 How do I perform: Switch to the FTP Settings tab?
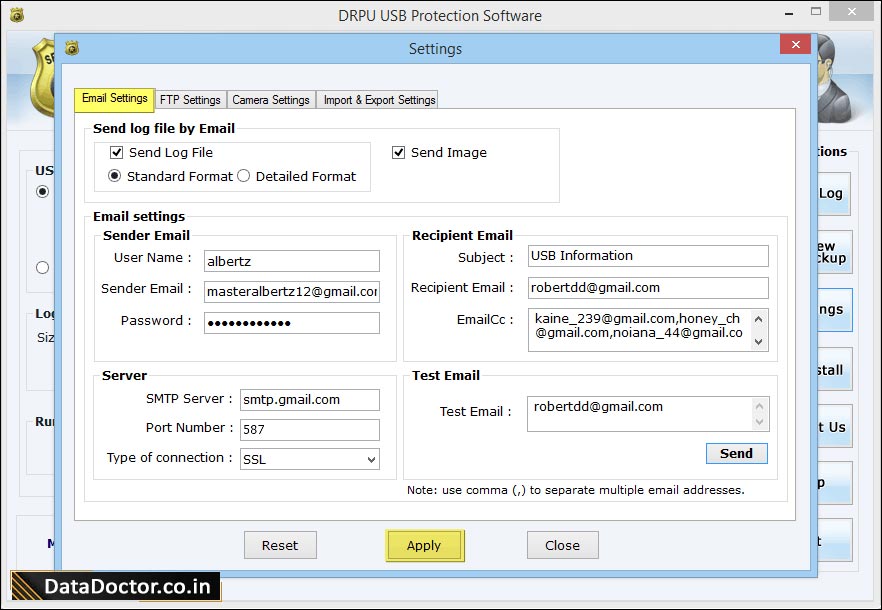coord(190,99)
